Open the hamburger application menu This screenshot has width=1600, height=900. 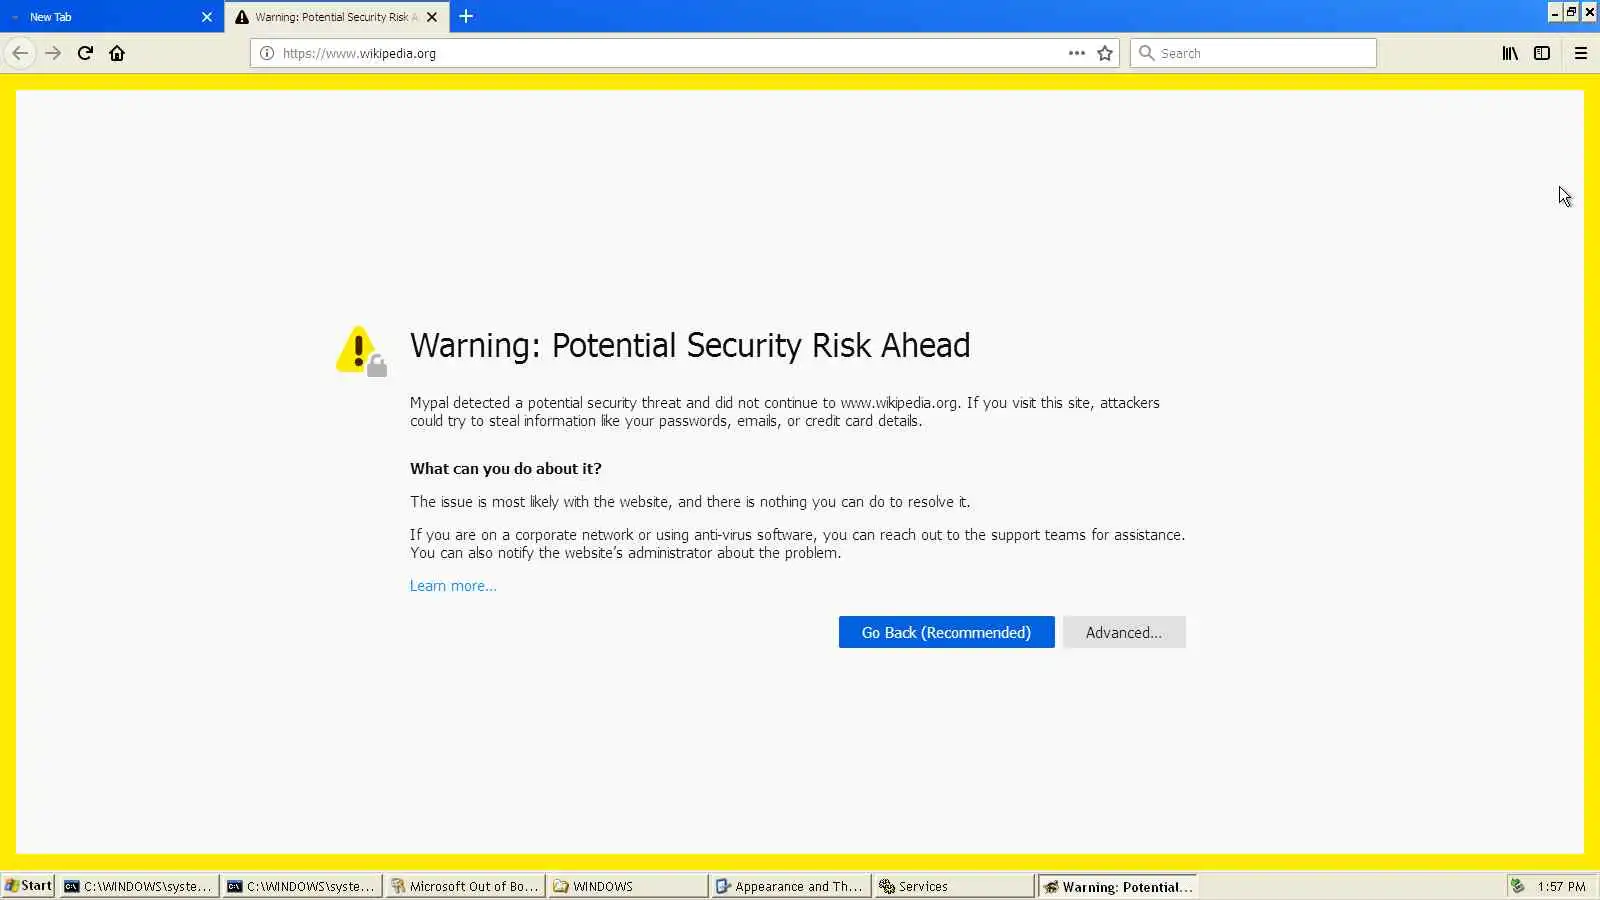(x=1581, y=53)
